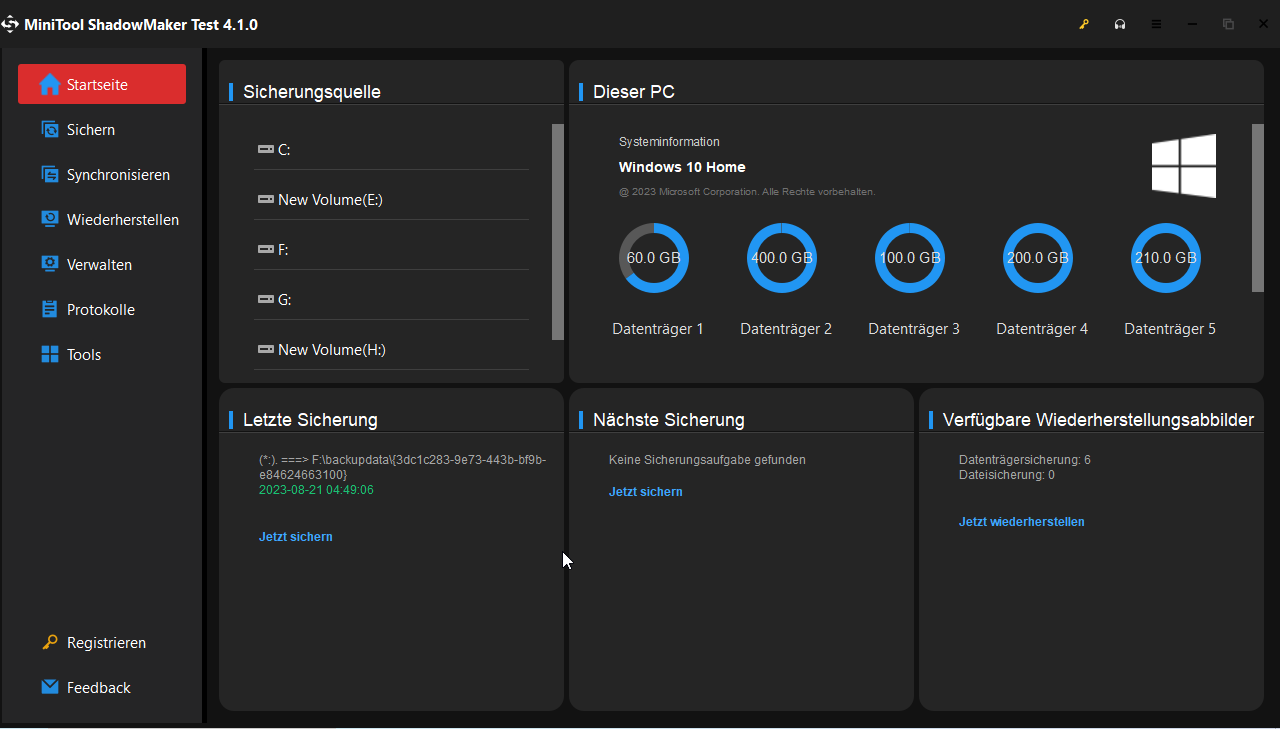This screenshot has width=1280, height=729.
Task: Click the Datenträger 5 label
Action: click(x=1170, y=329)
